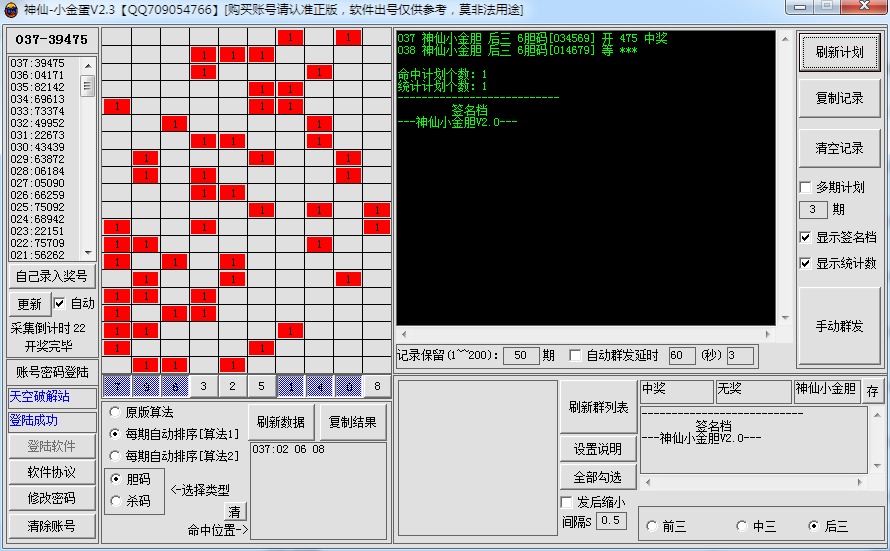
Task: Click the shaded digit 7 cell
Action: click(x=117, y=387)
